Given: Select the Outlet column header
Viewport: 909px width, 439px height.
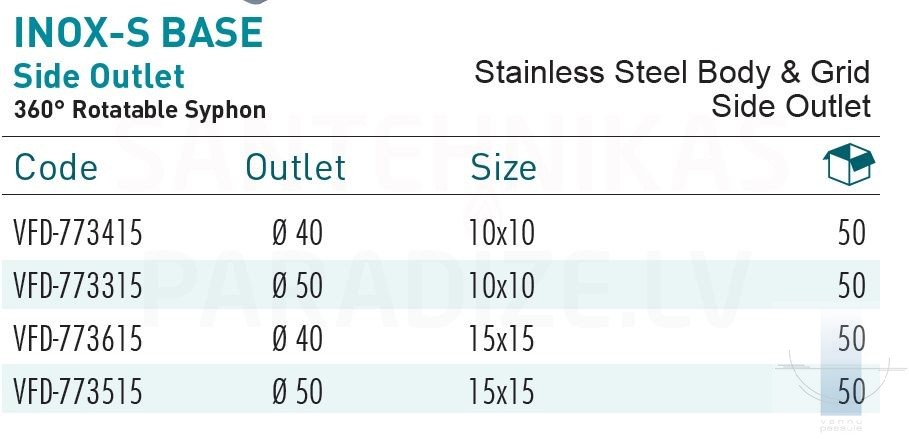Looking at the screenshot, I should pyautogui.click(x=296, y=167).
